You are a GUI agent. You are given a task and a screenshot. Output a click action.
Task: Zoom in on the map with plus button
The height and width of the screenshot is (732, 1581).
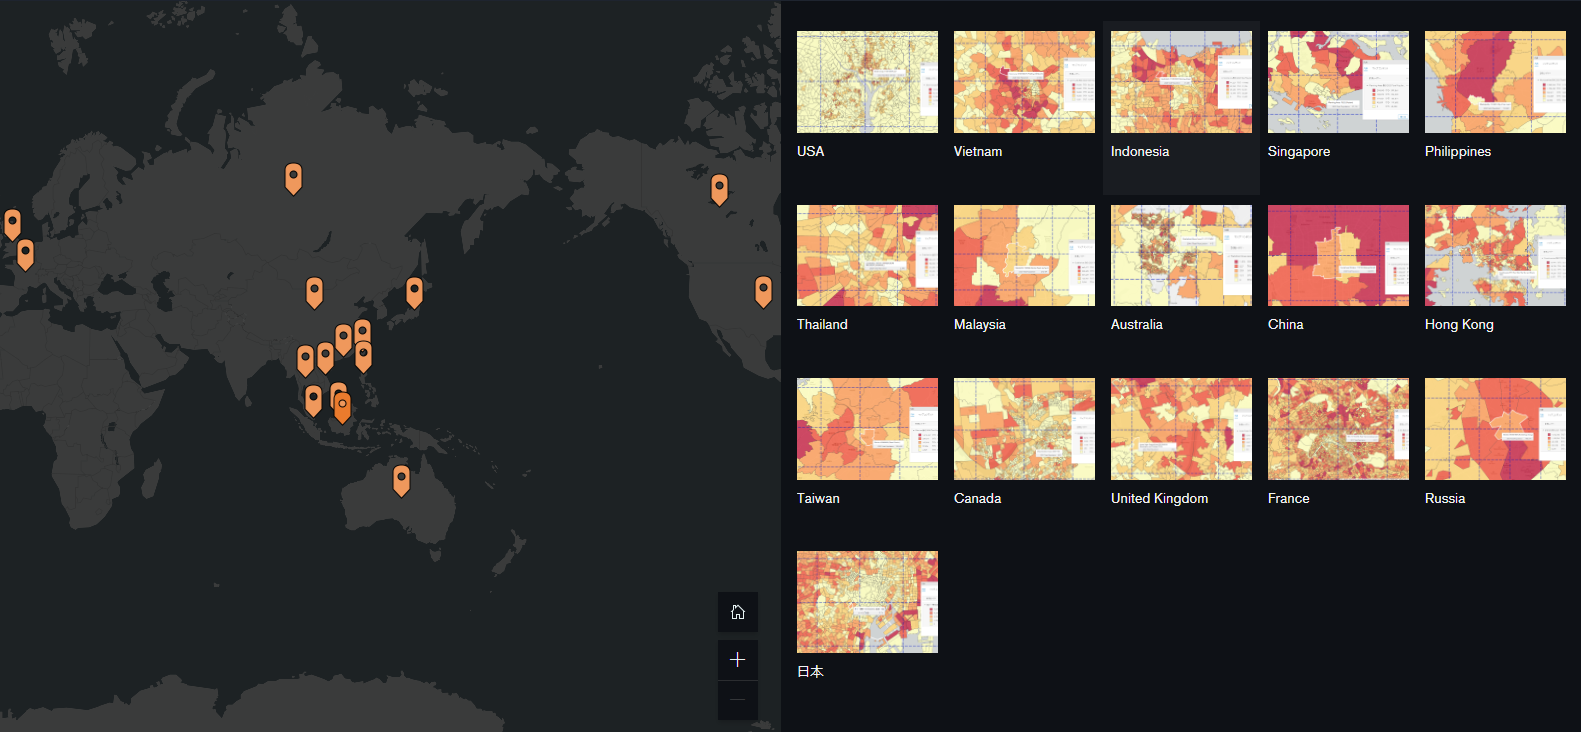click(x=737, y=660)
